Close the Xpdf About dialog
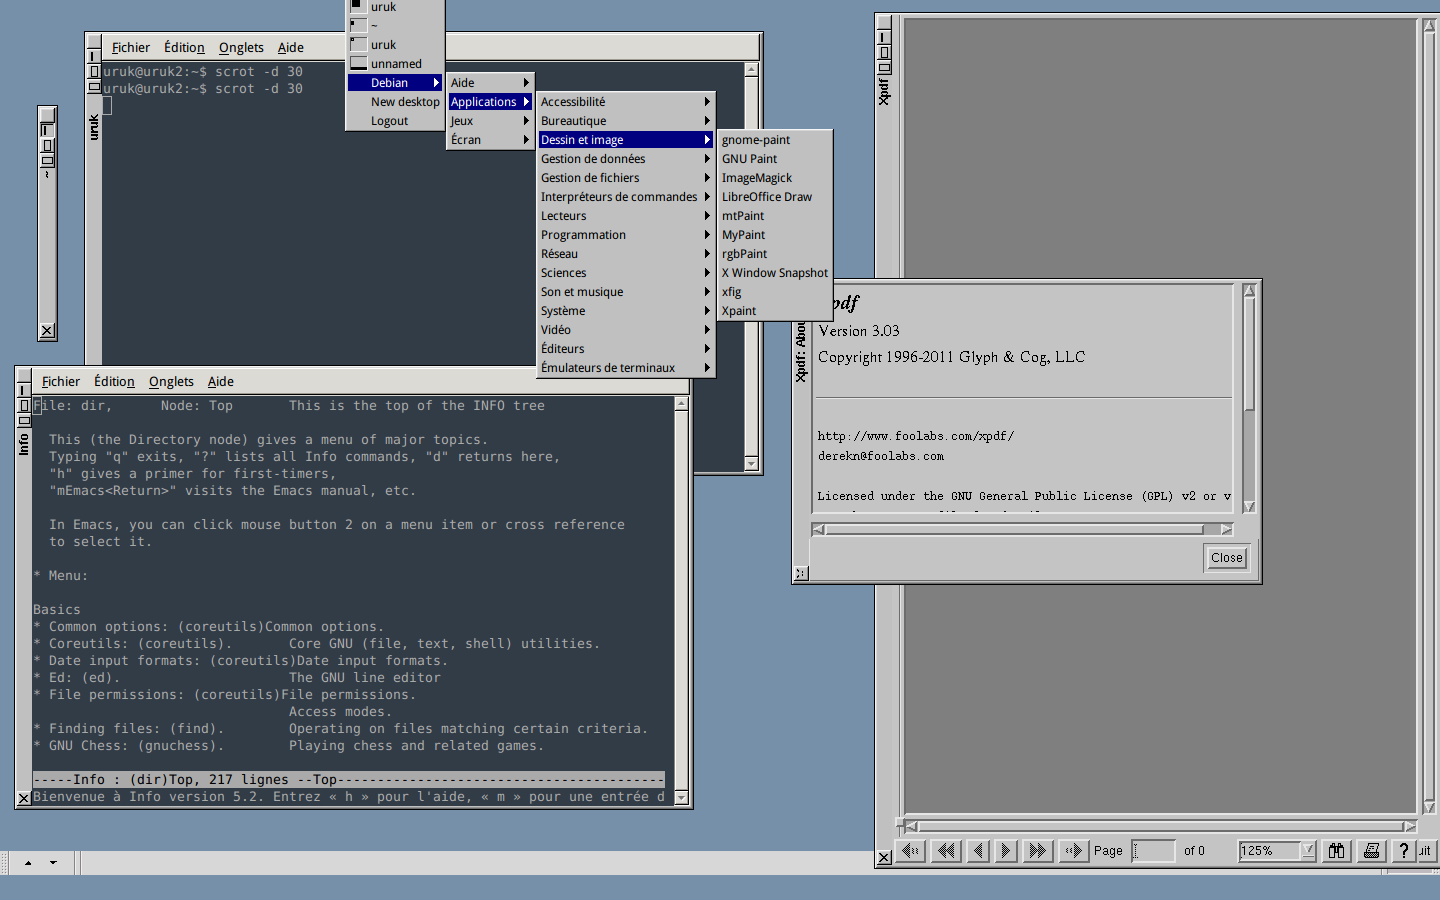Image resolution: width=1440 pixels, height=900 pixels. 1226,558
